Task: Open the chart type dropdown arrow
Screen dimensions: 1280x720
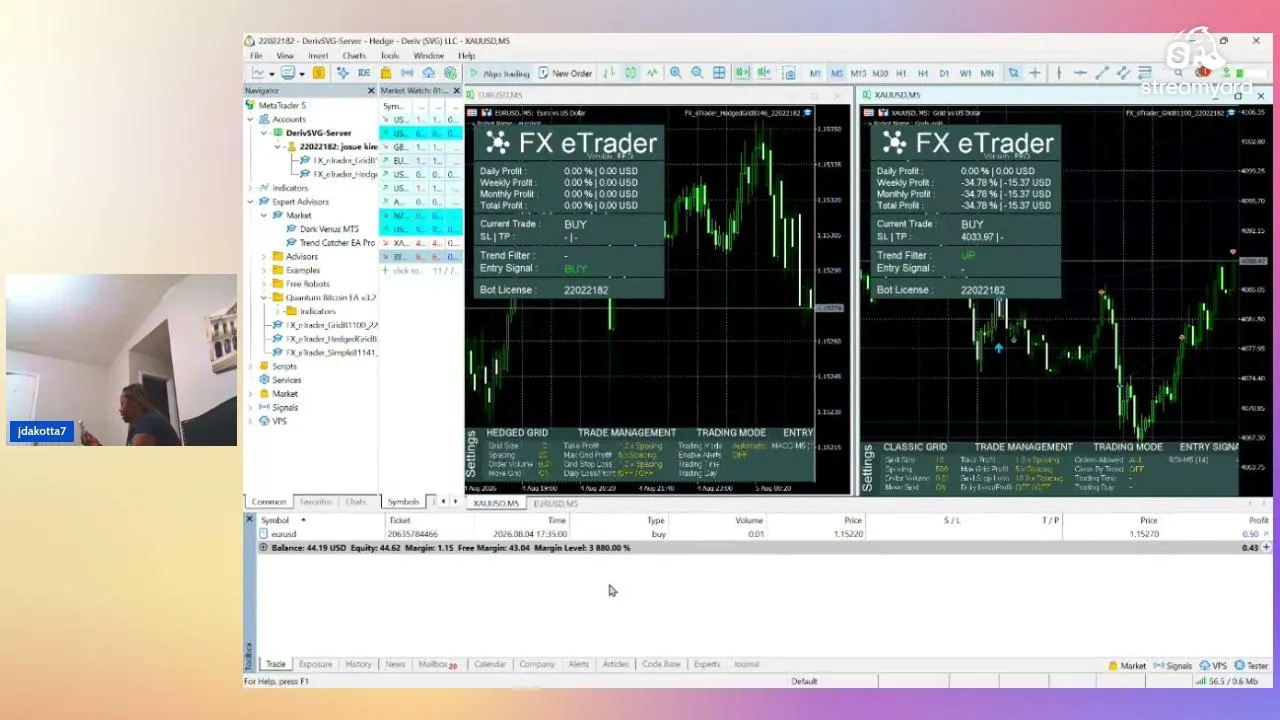Action: [x=271, y=73]
